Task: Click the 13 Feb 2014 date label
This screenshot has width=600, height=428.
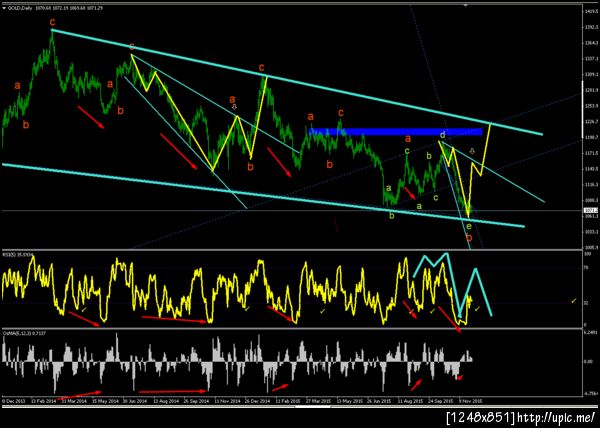Action: (44, 401)
